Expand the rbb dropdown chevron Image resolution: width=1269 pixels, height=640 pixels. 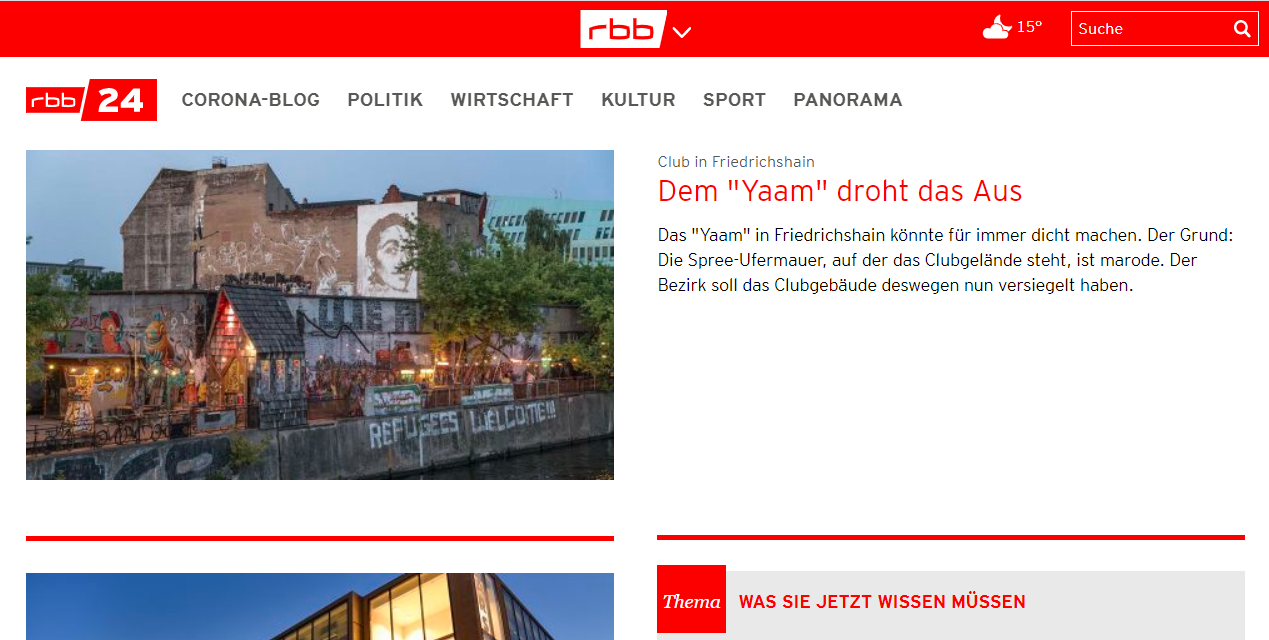[682, 32]
